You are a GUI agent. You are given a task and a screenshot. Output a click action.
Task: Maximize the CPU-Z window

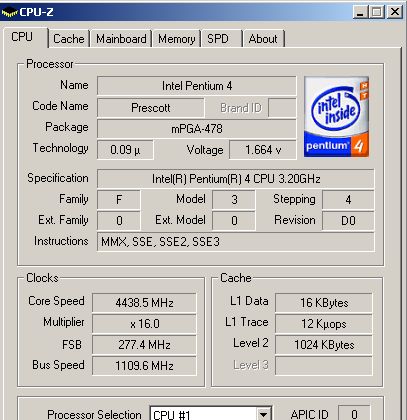pos(377,12)
